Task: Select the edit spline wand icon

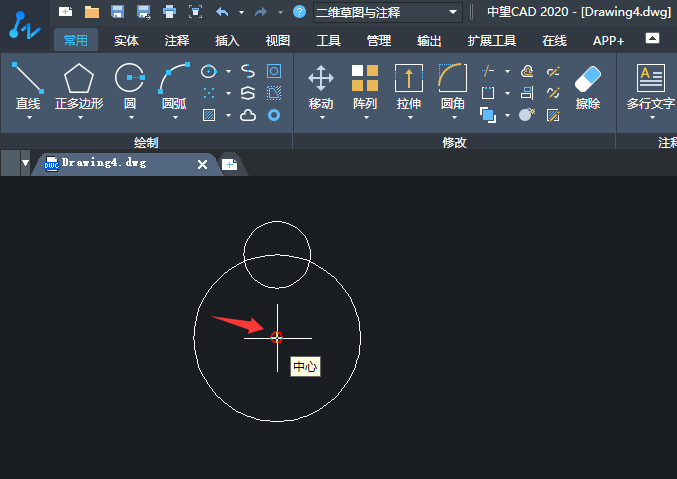Action: point(553,93)
